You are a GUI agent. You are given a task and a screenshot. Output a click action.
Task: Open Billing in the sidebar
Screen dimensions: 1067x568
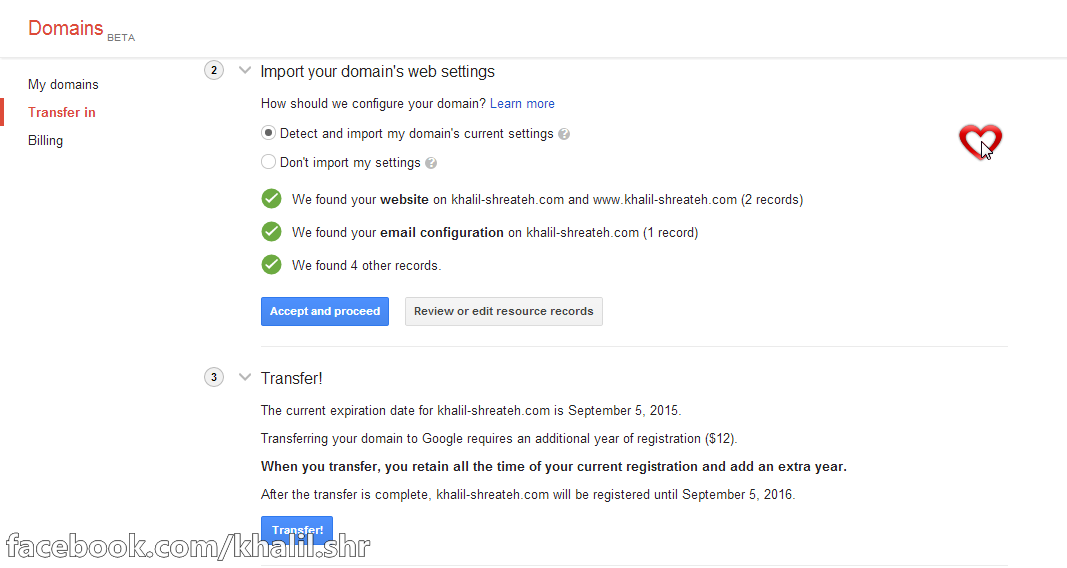click(45, 141)
